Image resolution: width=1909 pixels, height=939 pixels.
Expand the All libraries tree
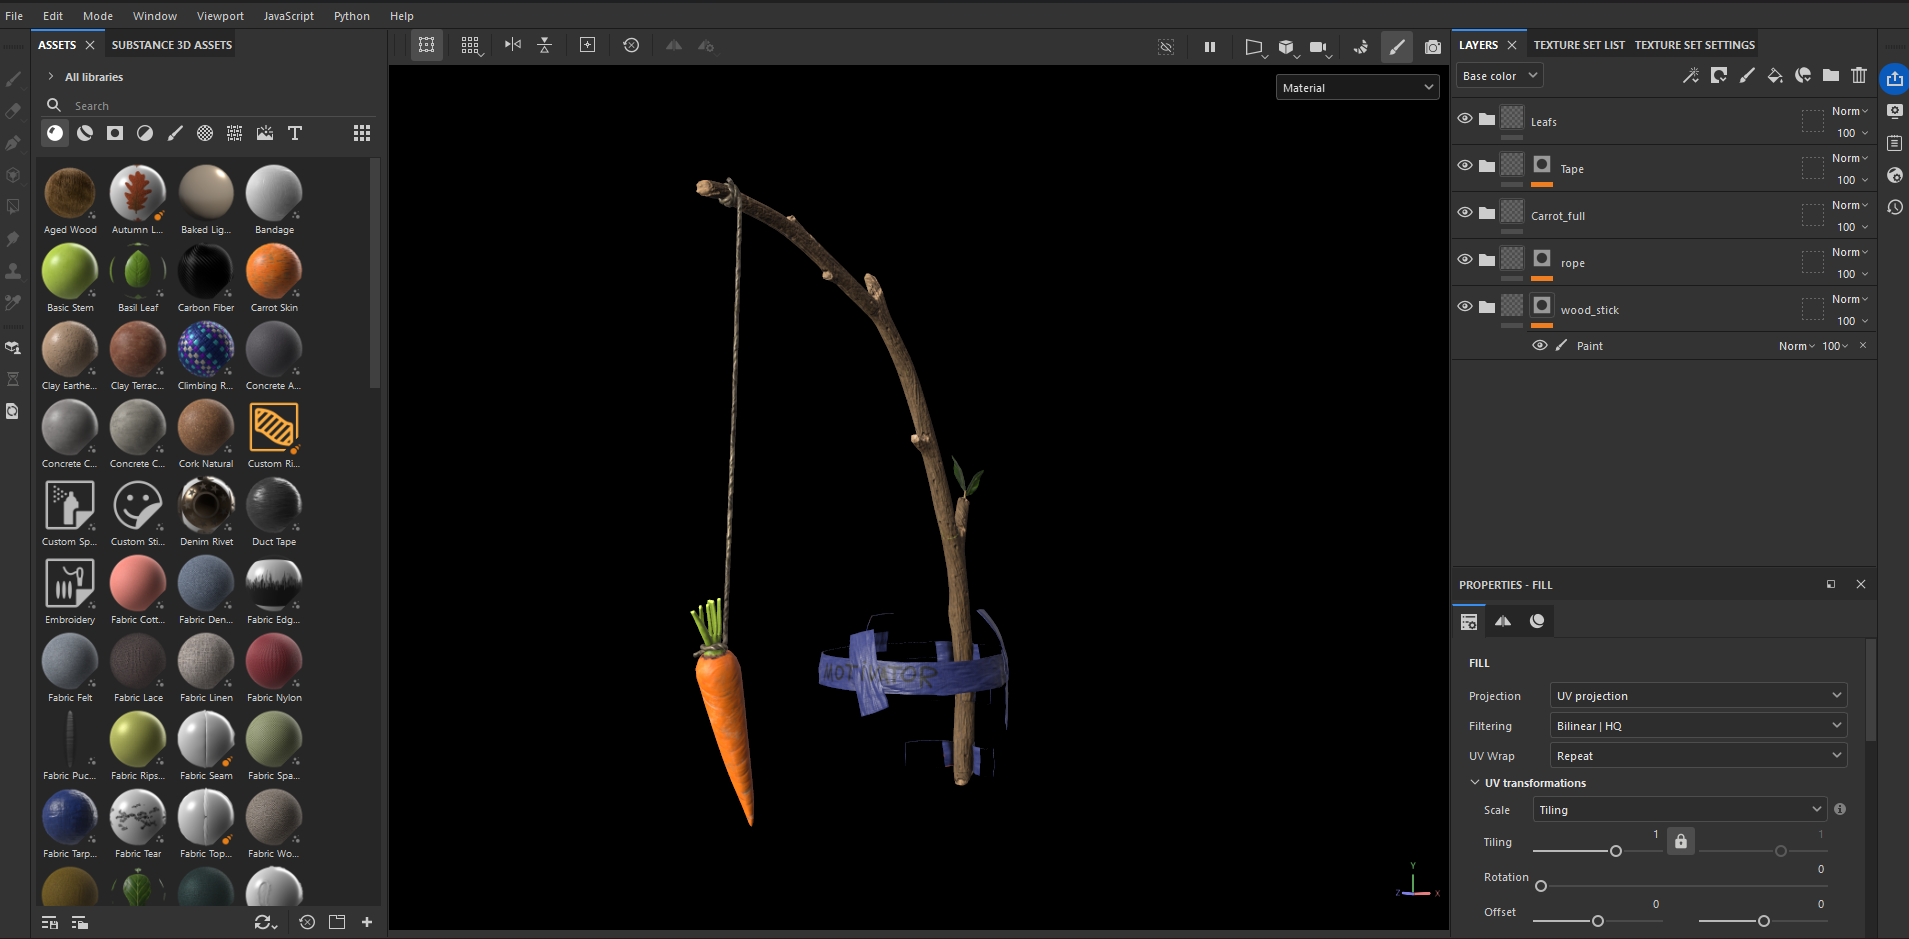51,77
